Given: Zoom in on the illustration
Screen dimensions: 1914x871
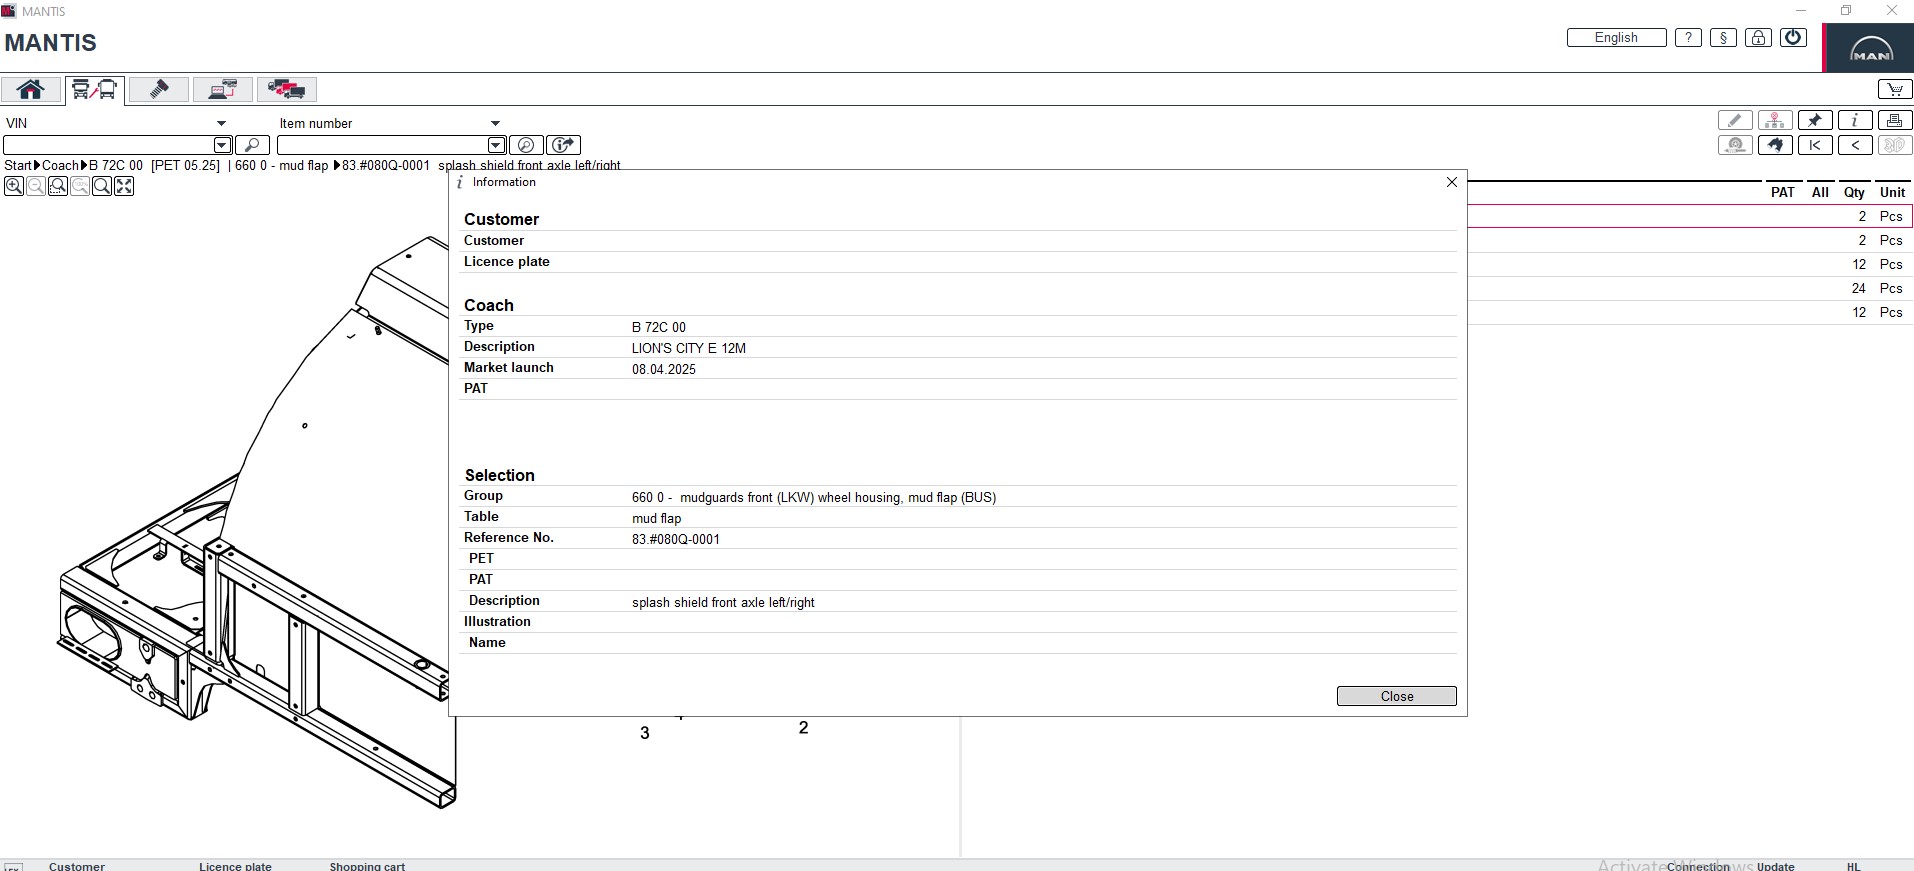Looking at the screenshot, I should click(x=14, y=186).
